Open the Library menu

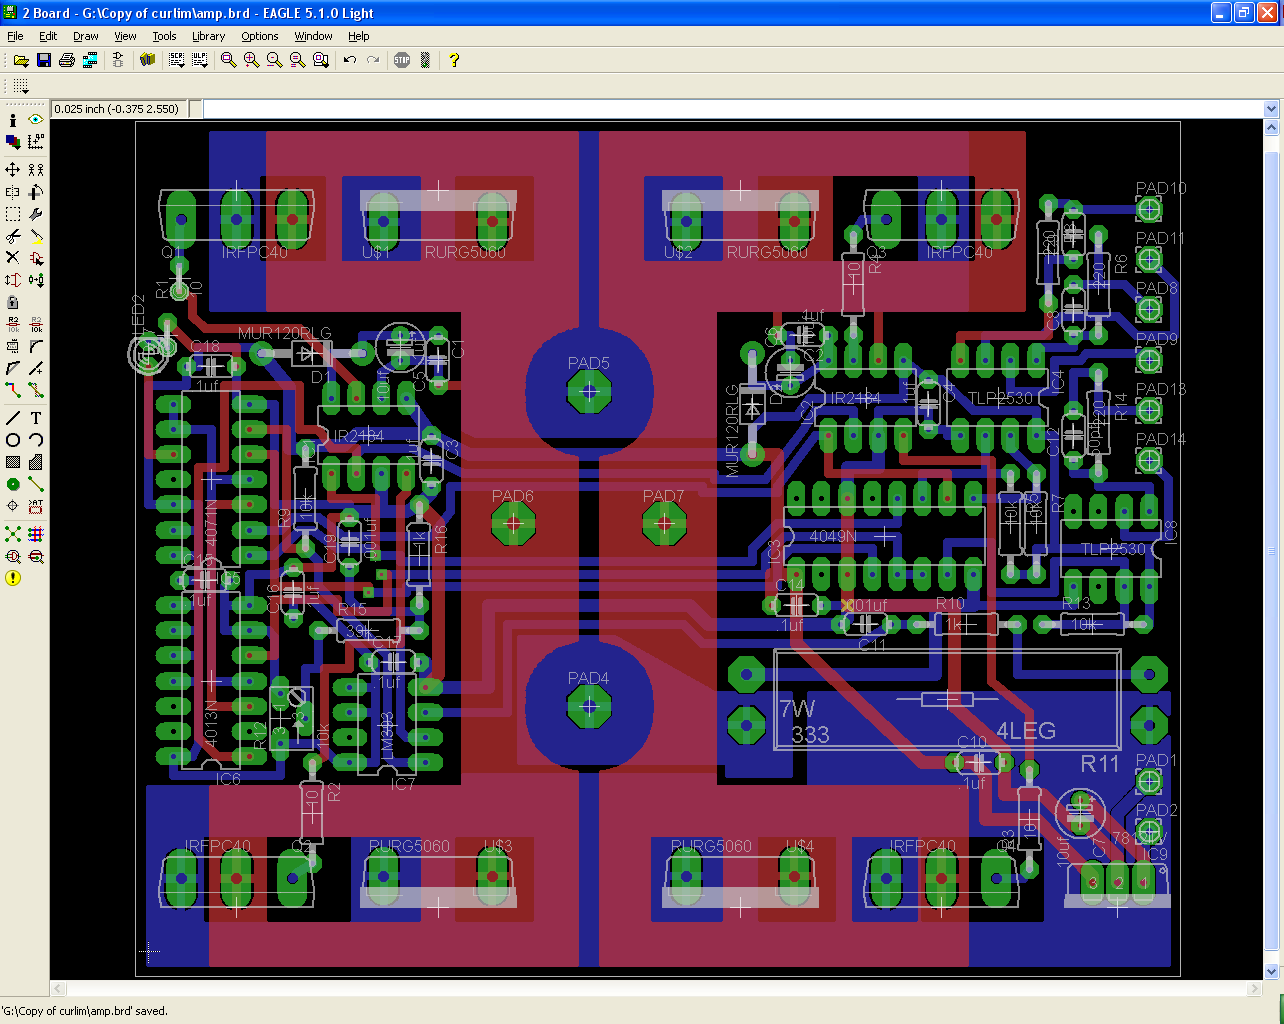pos(208,36)
